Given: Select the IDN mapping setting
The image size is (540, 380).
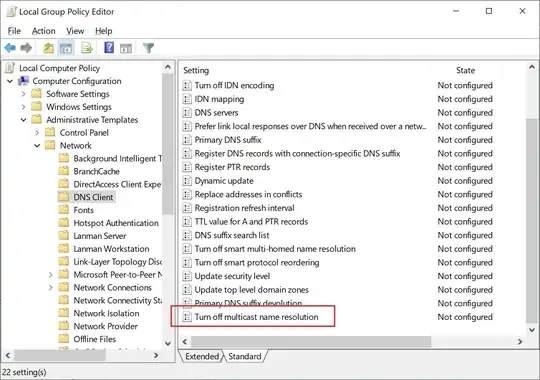Looking at the screenshot, I should pos(219,99).
